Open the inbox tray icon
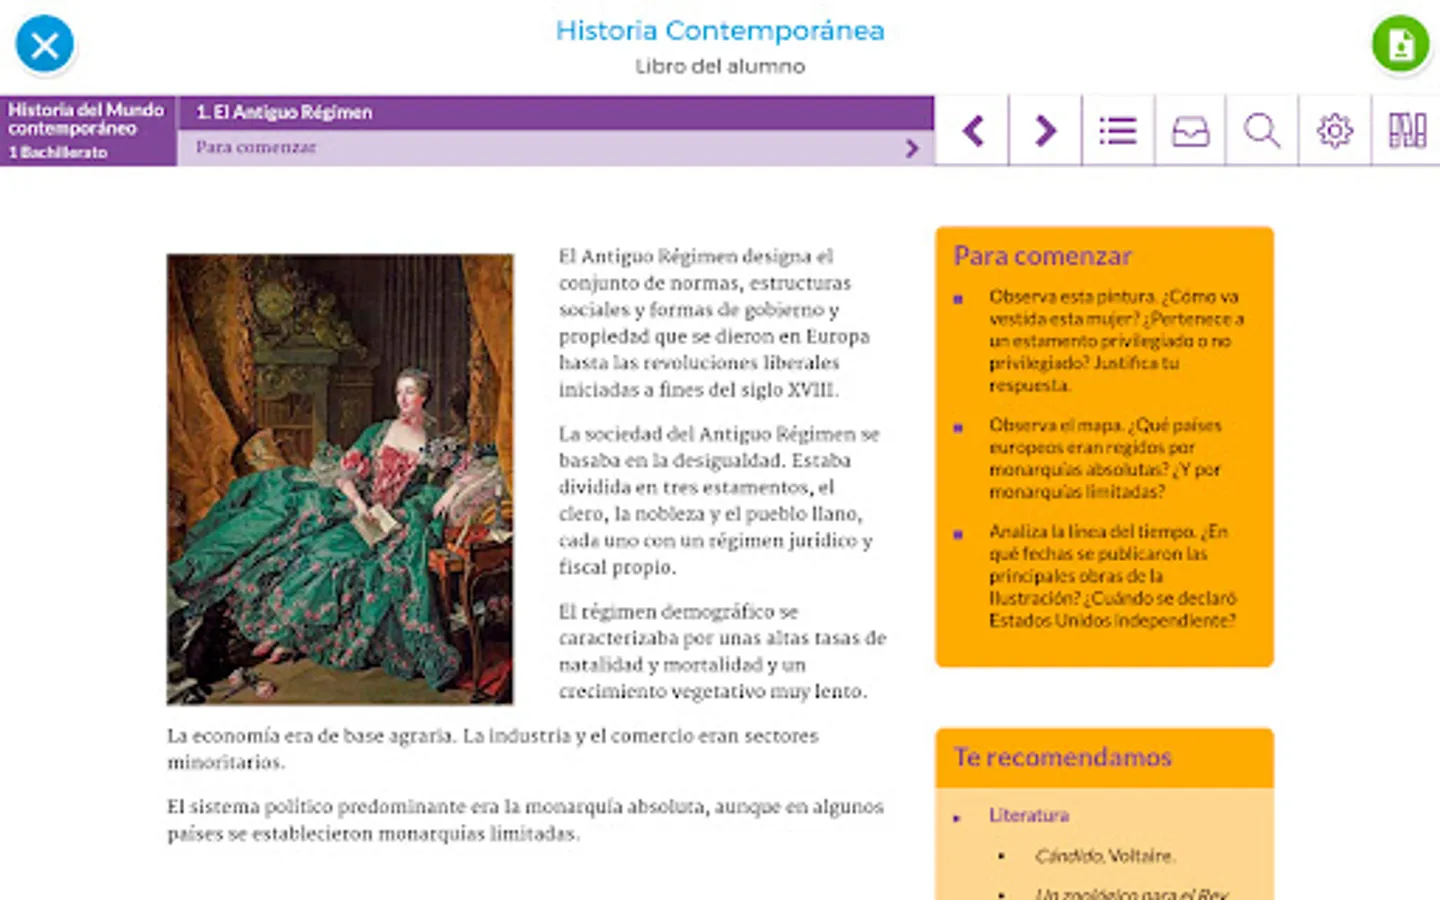Viewport: 1440px width, 900px height. click(x=1190, y=130)
